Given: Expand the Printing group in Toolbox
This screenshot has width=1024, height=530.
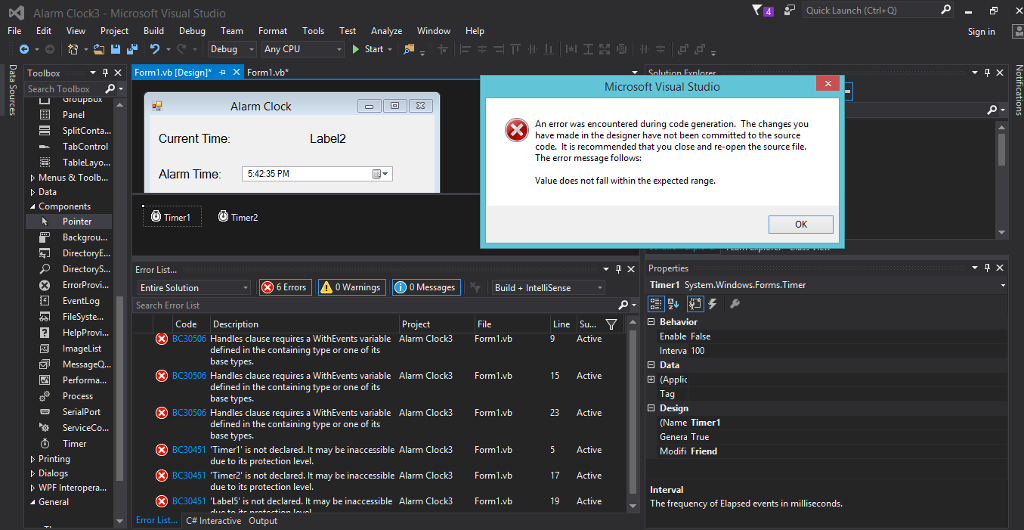Looking at the screenshot, I should 33,459.
